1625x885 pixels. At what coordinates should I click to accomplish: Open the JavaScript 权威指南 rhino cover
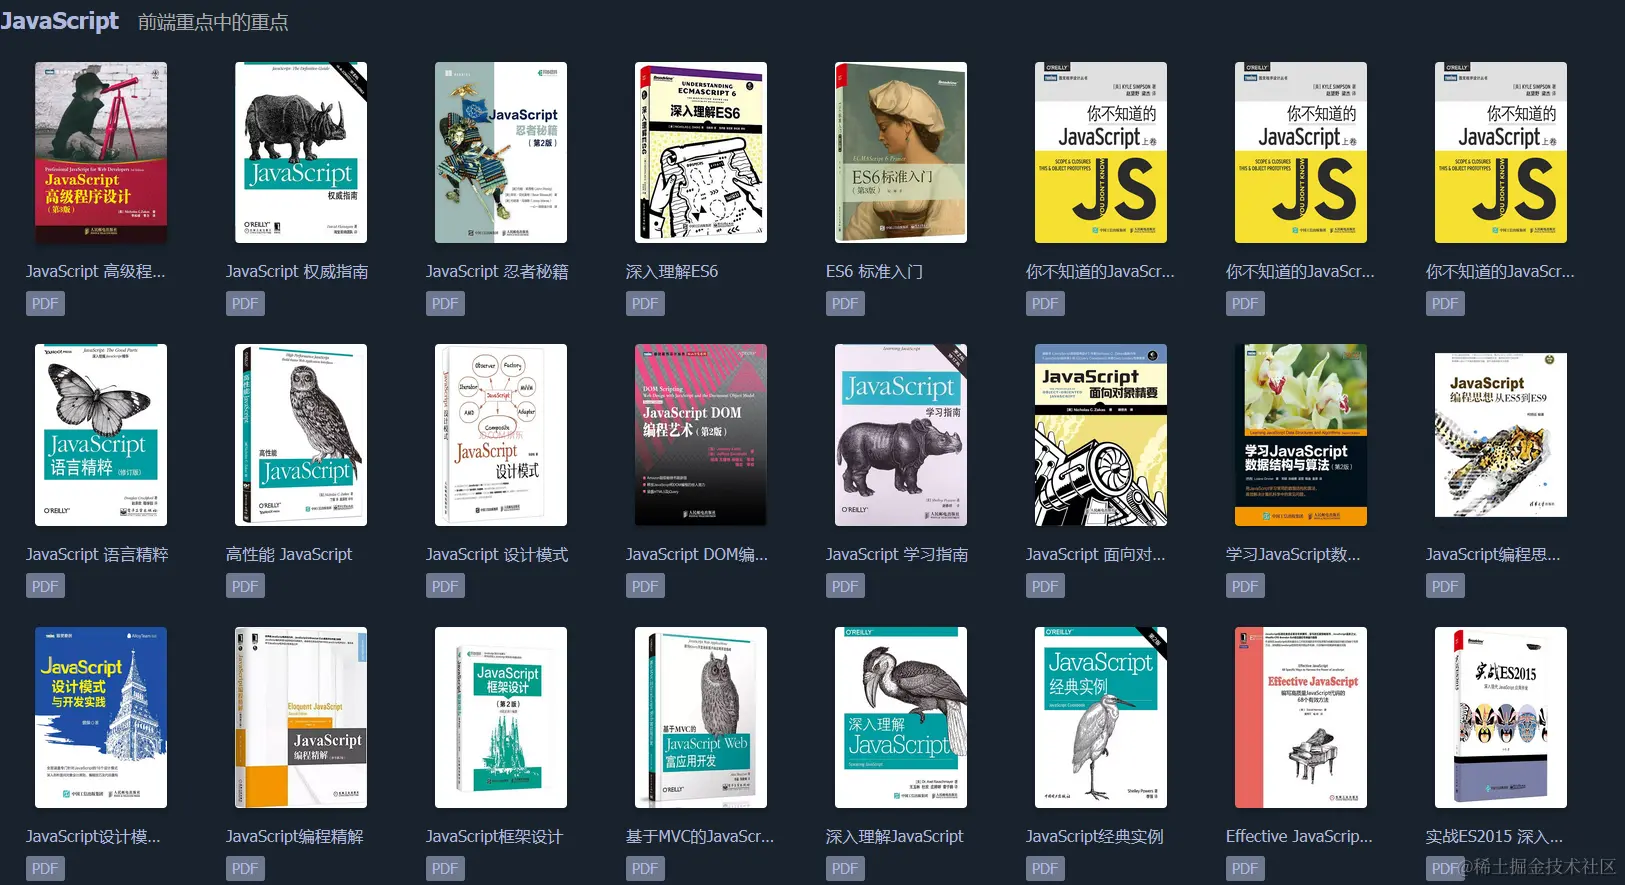coord(301,152)
